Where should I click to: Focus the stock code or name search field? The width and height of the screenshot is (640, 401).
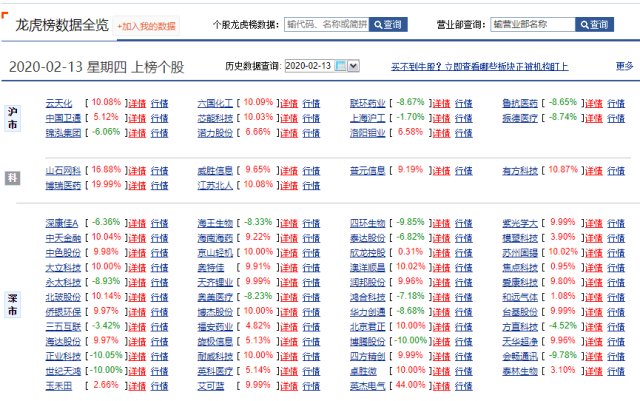click(x=327, y=25)
